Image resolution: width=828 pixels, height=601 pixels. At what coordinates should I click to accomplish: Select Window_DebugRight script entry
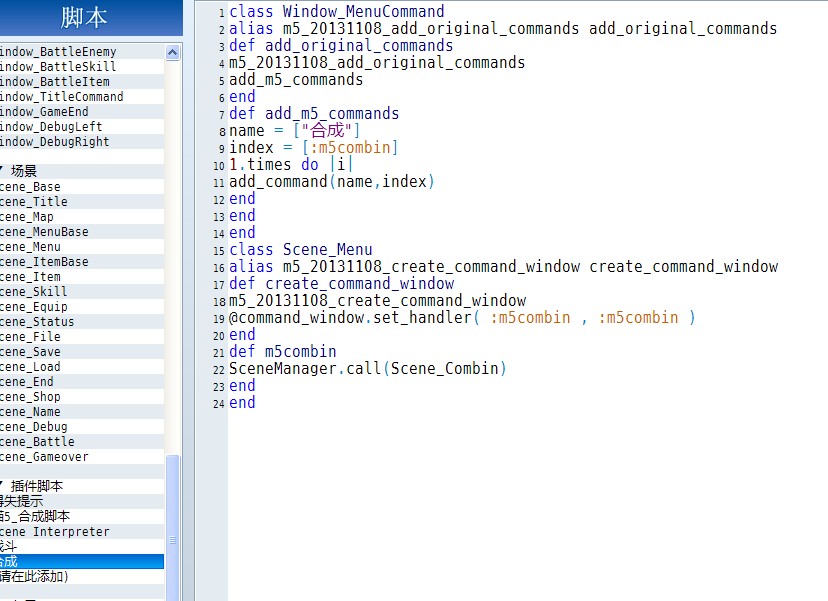pyautogui.click(x=82, y=142)
